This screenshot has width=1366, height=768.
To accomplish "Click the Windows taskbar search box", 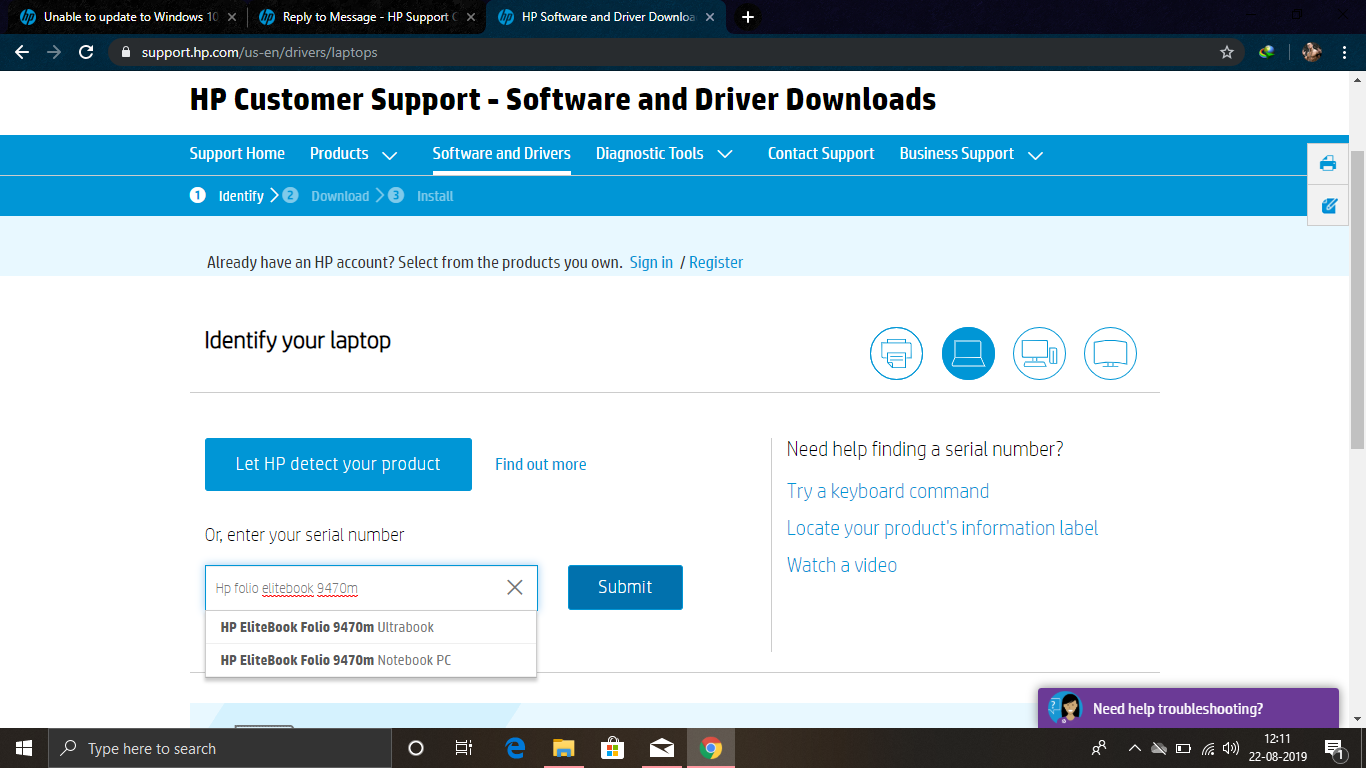I will pos(220,748).
